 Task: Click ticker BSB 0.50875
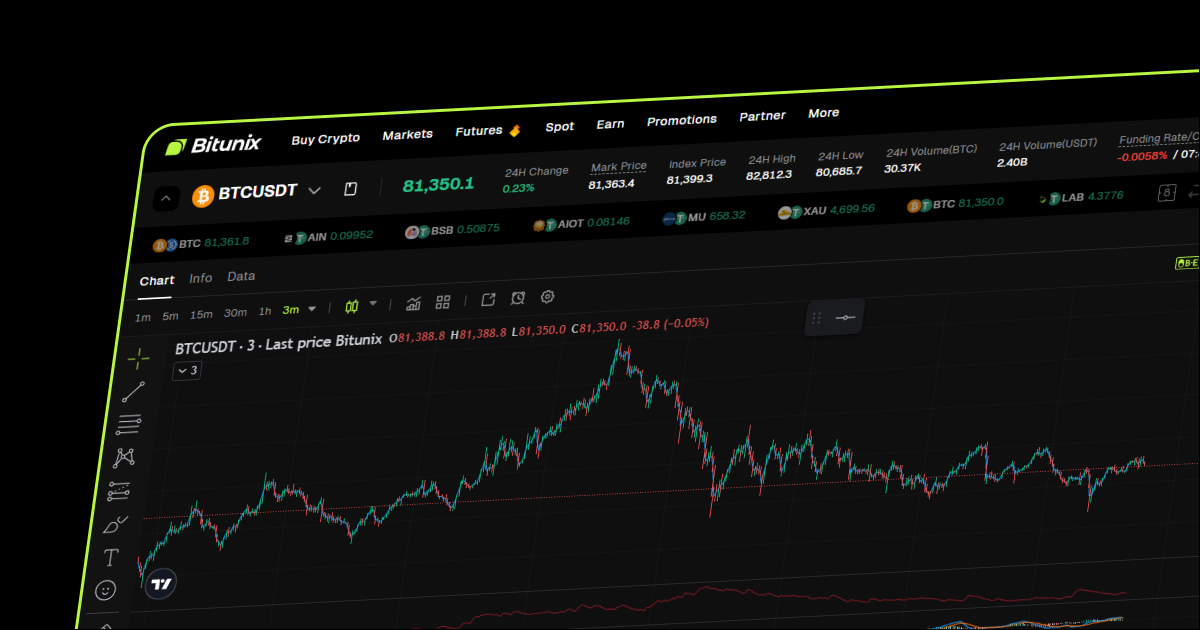coord(452,230)
